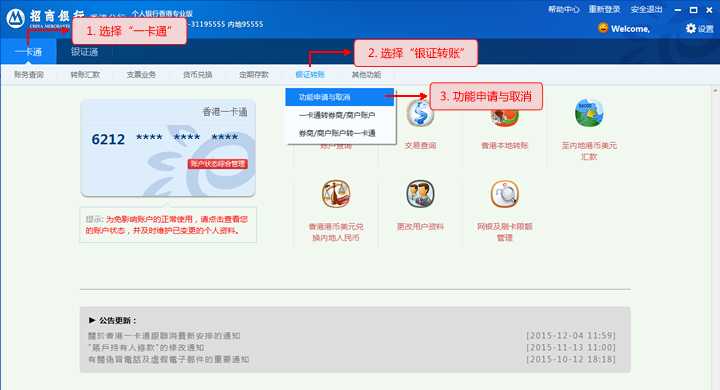Click the 重新登录 re-login link

tap(604, 9)
